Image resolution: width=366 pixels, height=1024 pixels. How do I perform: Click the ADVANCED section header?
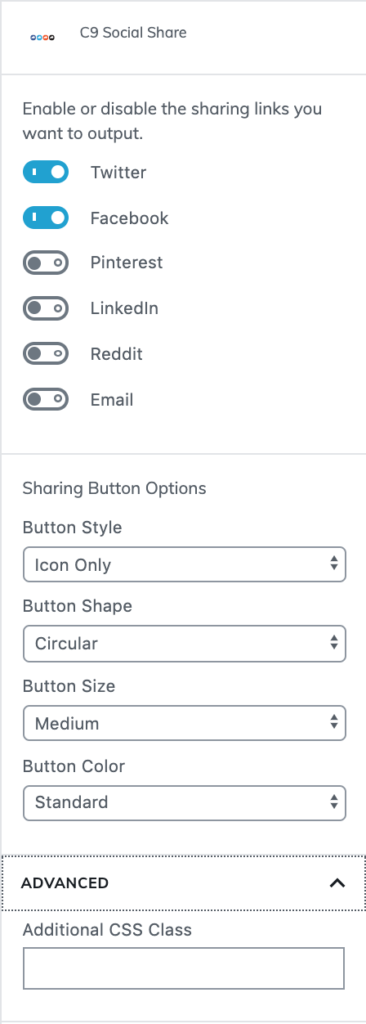point(183,883)
